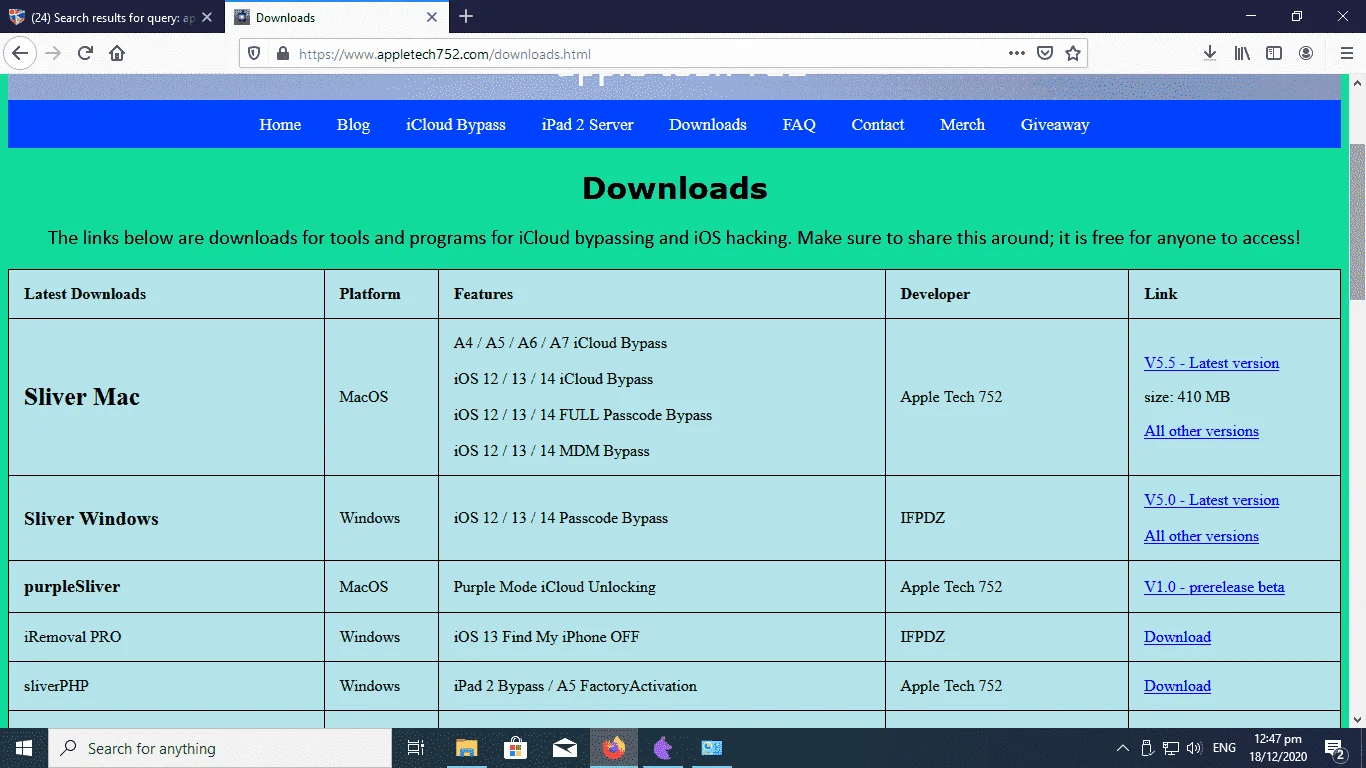The image size is (1366, 768).
Task: Switch to the Search results tab
Action: [x=112, y=17]
